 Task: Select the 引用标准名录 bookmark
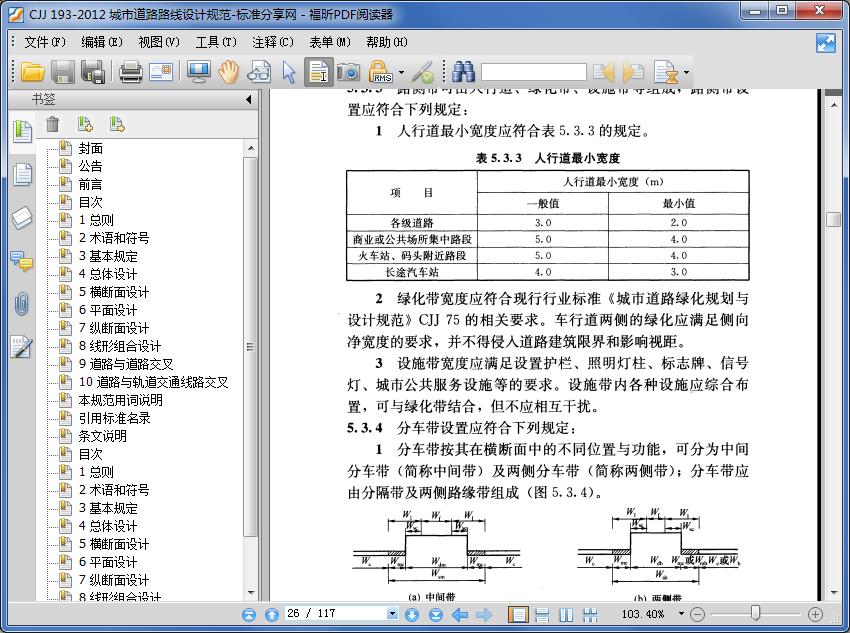point(114,418)
